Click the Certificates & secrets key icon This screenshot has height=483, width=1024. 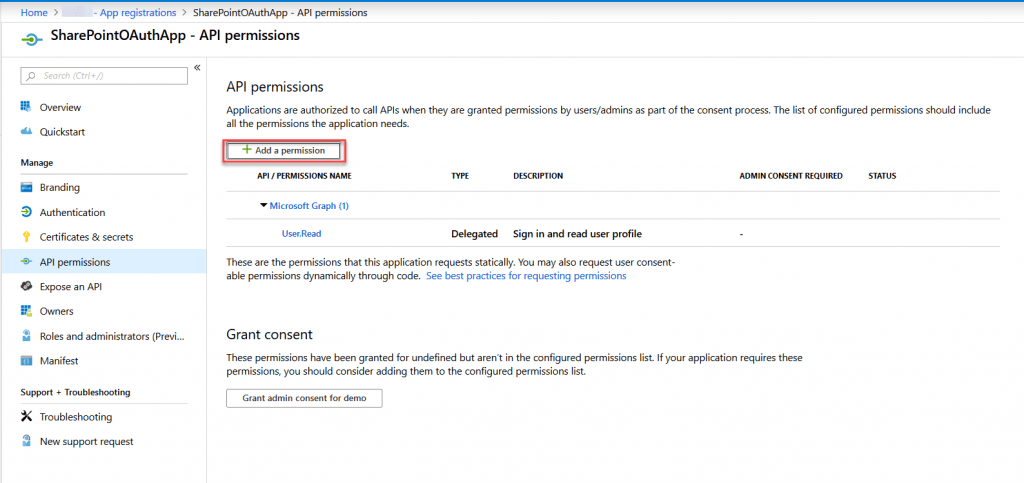click(x=26, y=237)
